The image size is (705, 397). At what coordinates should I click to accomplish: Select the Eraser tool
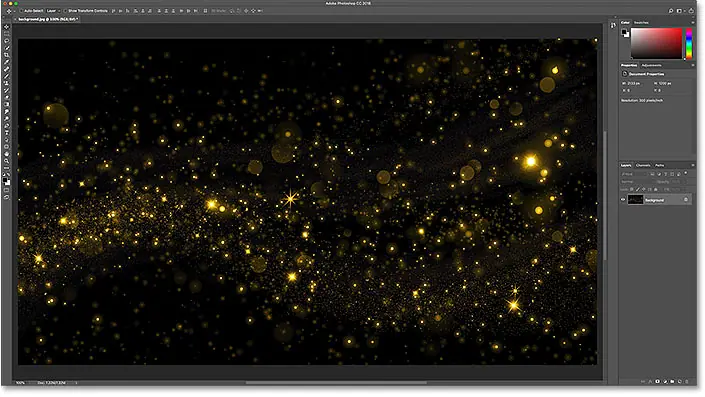click(6, 97)
